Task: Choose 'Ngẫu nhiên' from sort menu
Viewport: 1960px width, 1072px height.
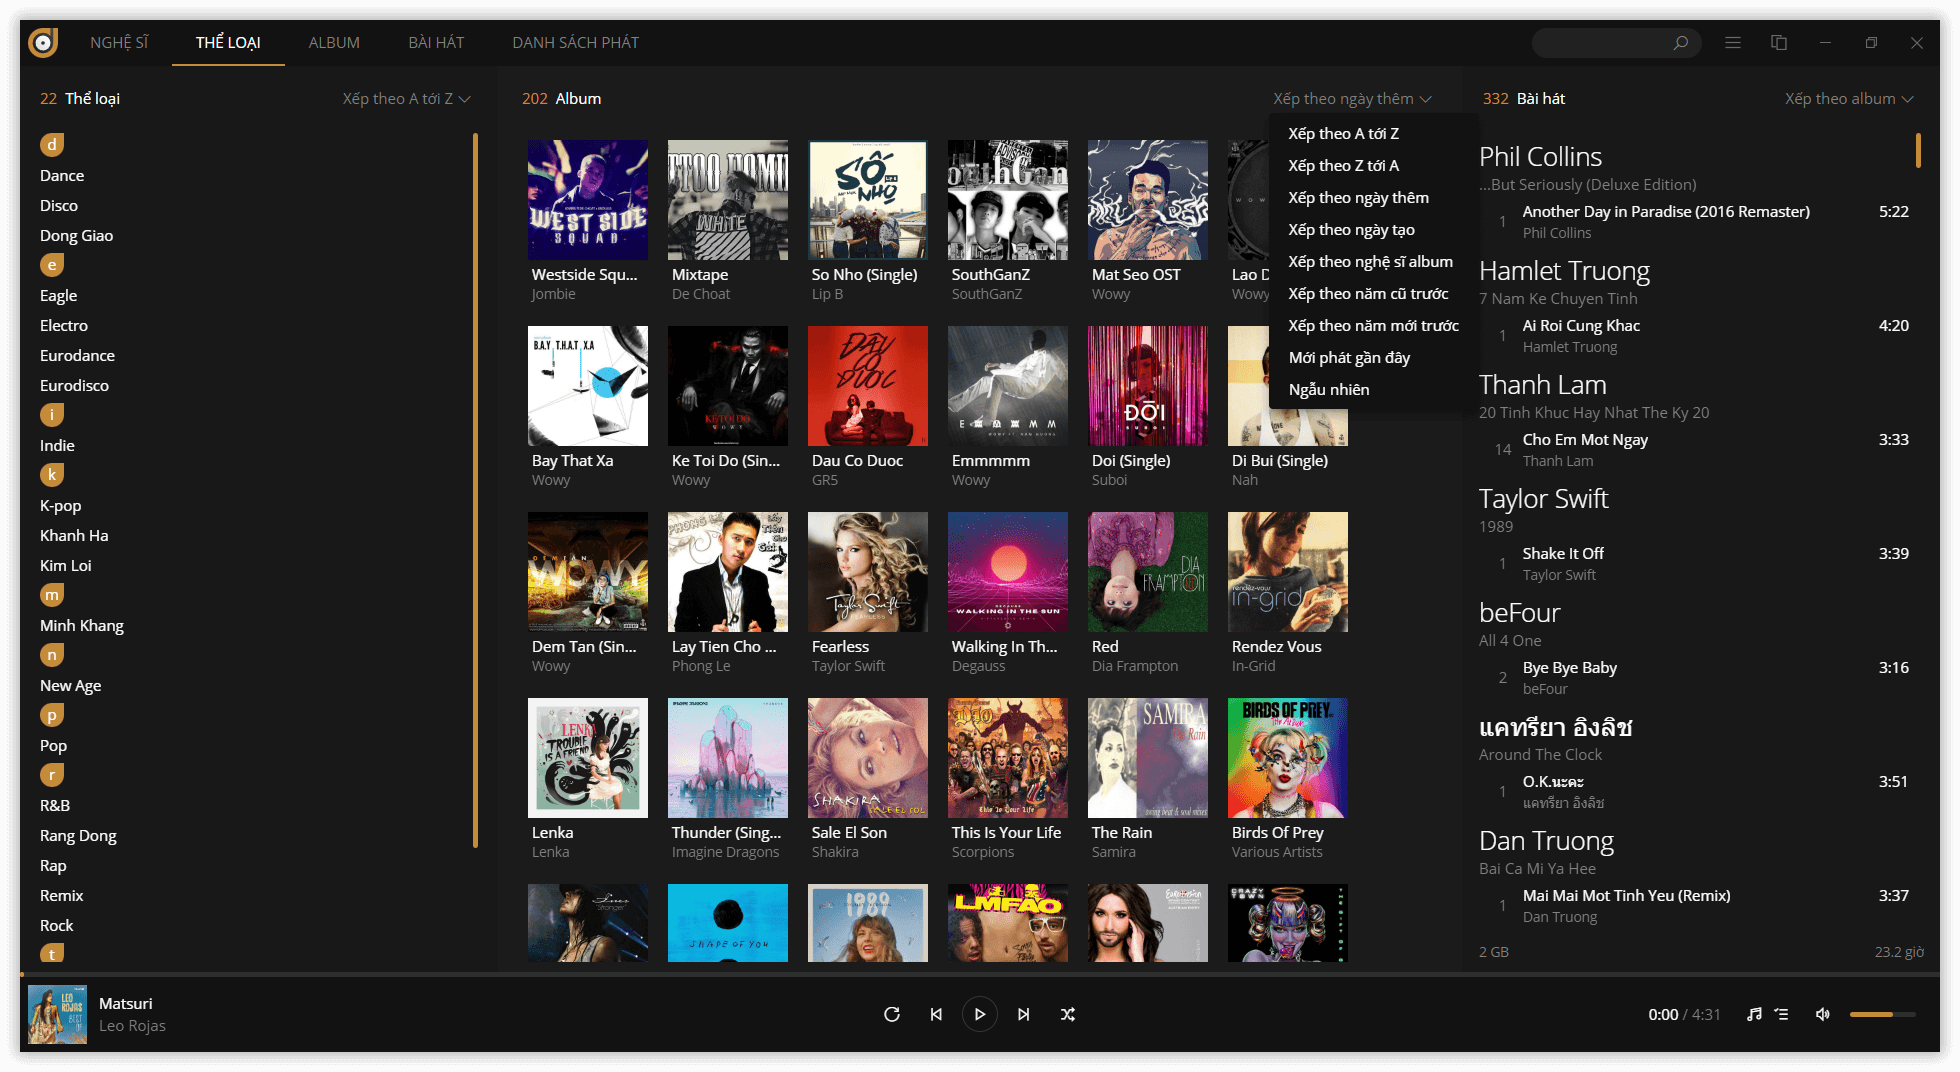Action: pos(1329,390)
